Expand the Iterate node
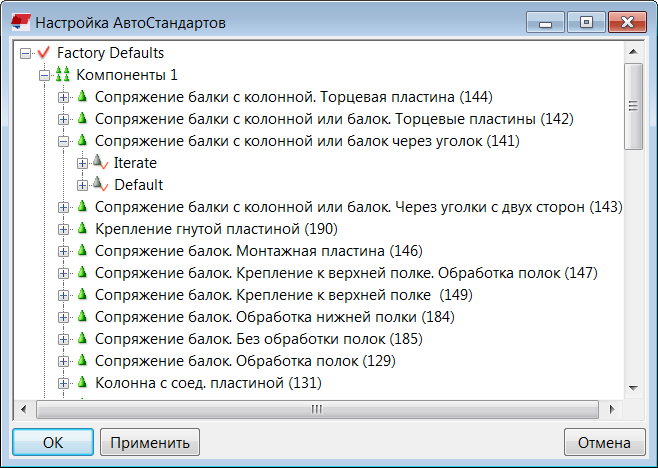 pyautogui.click(x=83, y=163)
